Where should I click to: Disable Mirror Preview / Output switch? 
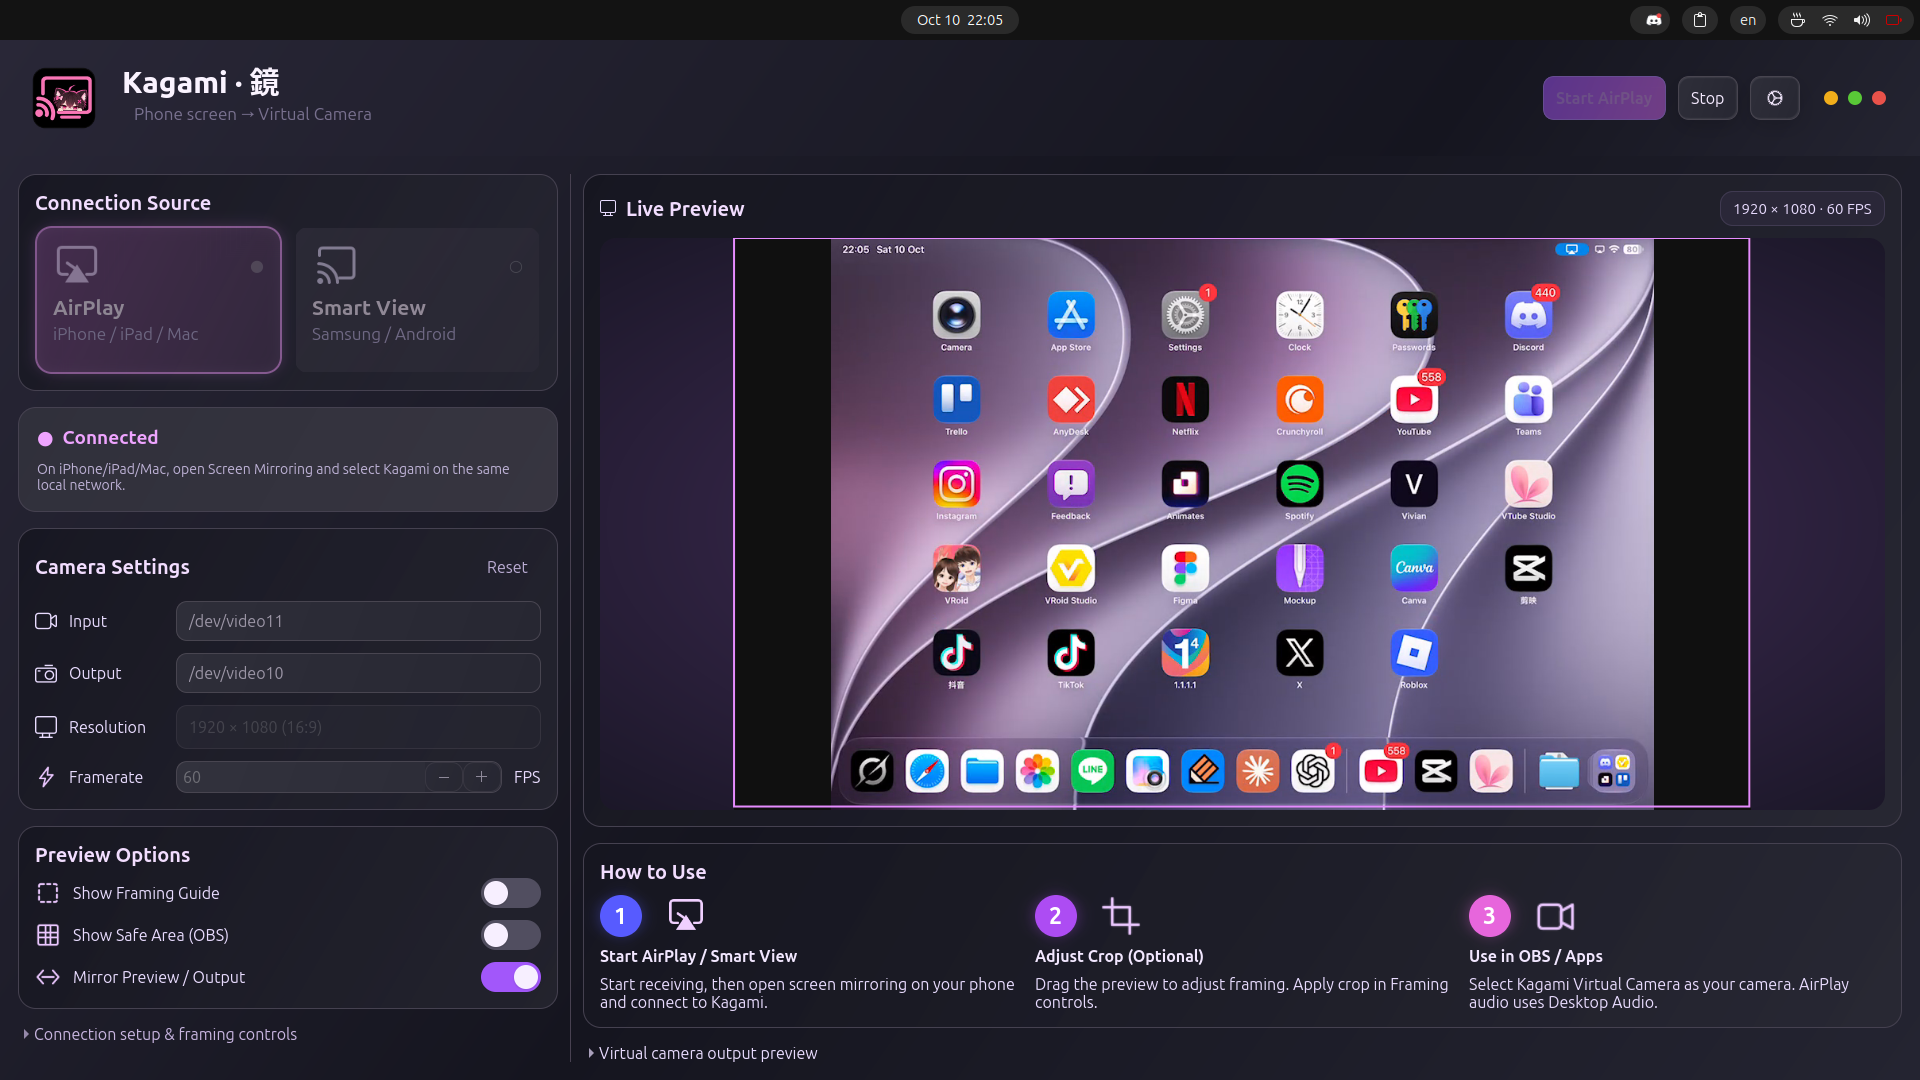pyautogui.click(x=511, y=977)
